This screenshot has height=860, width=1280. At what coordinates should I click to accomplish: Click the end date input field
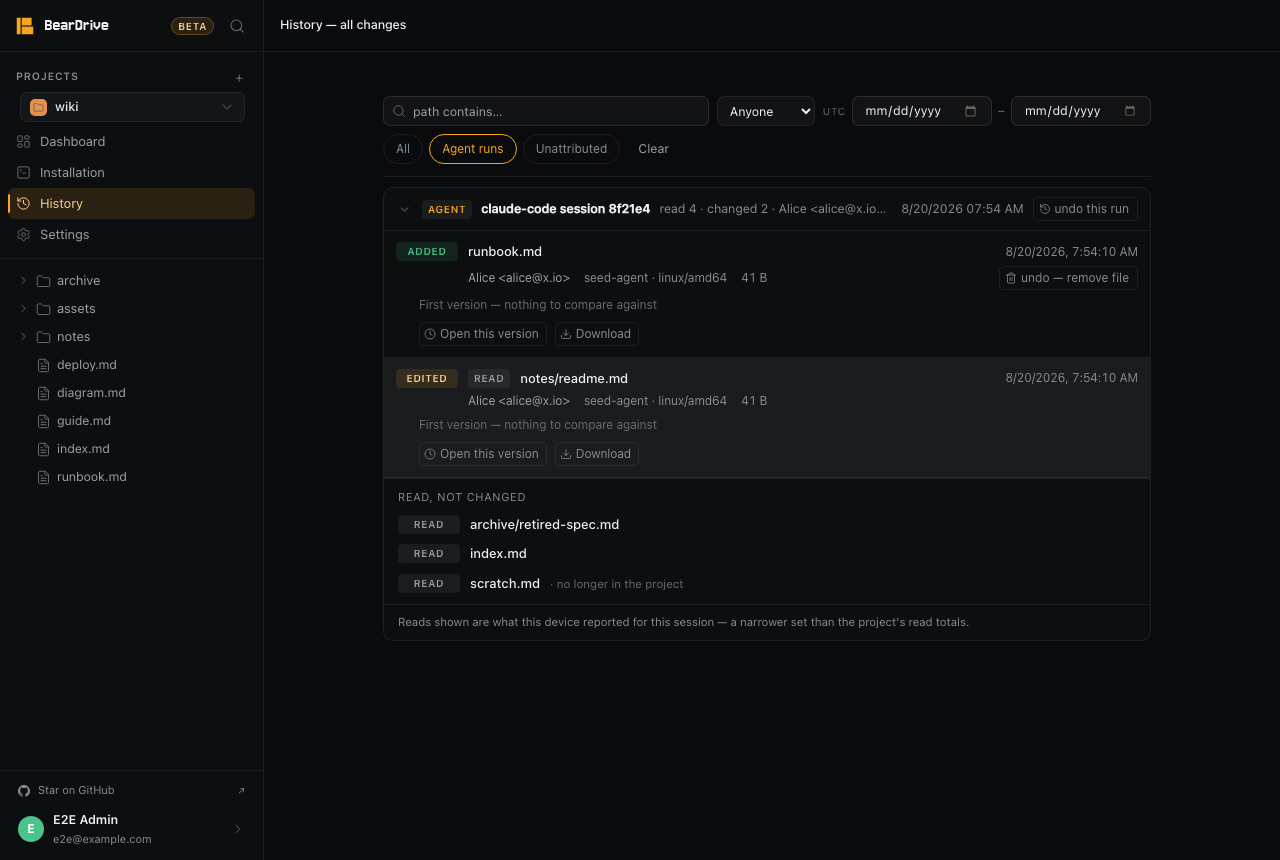[1081, 111]
